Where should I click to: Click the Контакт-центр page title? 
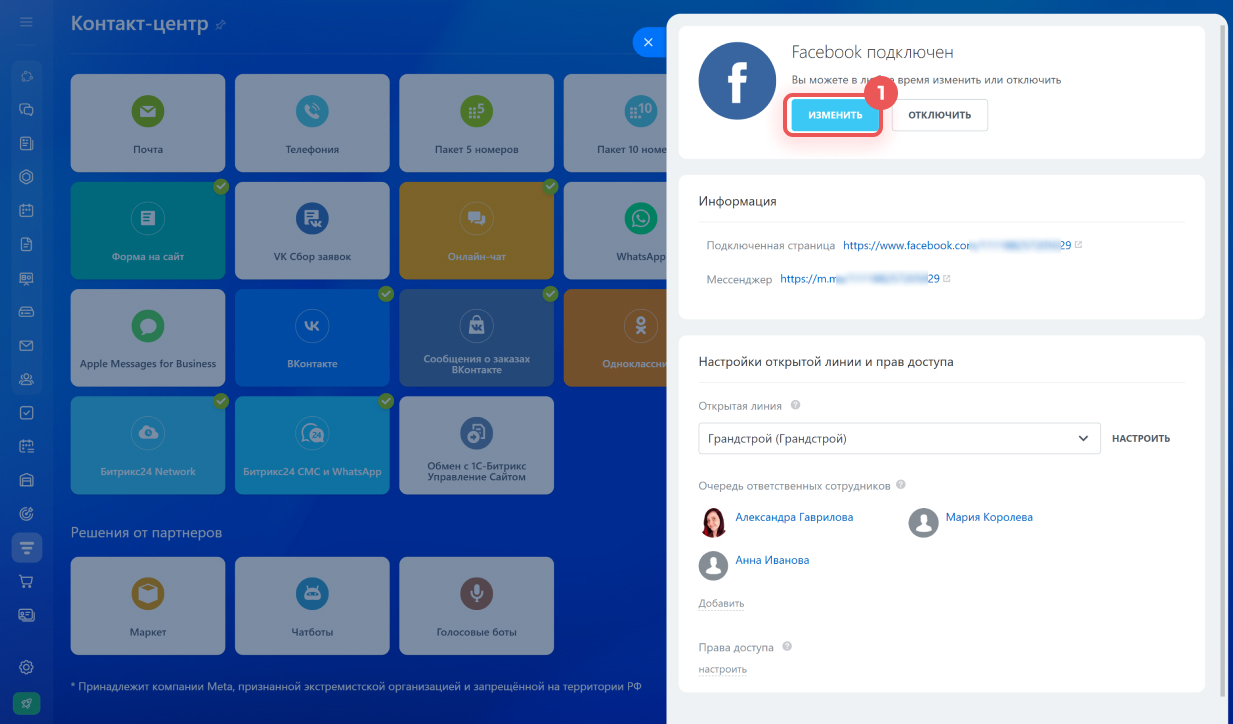[140, 23]
